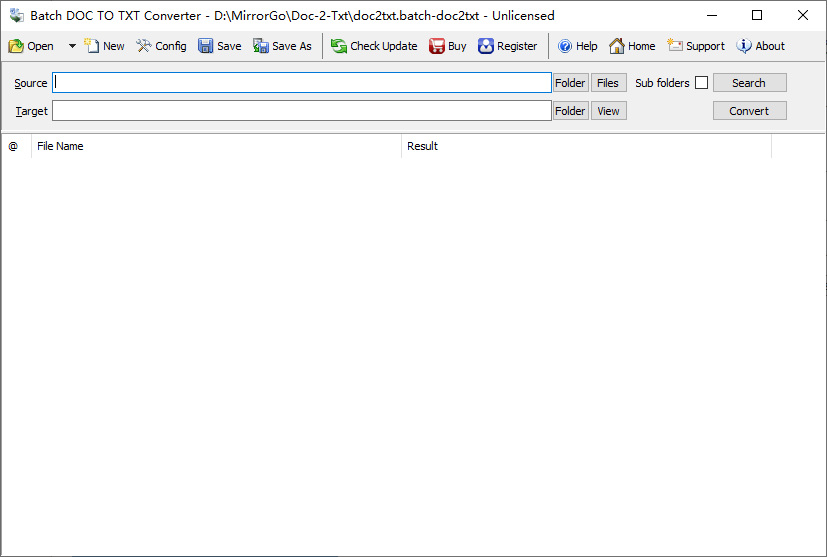827x557 pixels.
Task: Click the @ column header
Action: [16, 146]
